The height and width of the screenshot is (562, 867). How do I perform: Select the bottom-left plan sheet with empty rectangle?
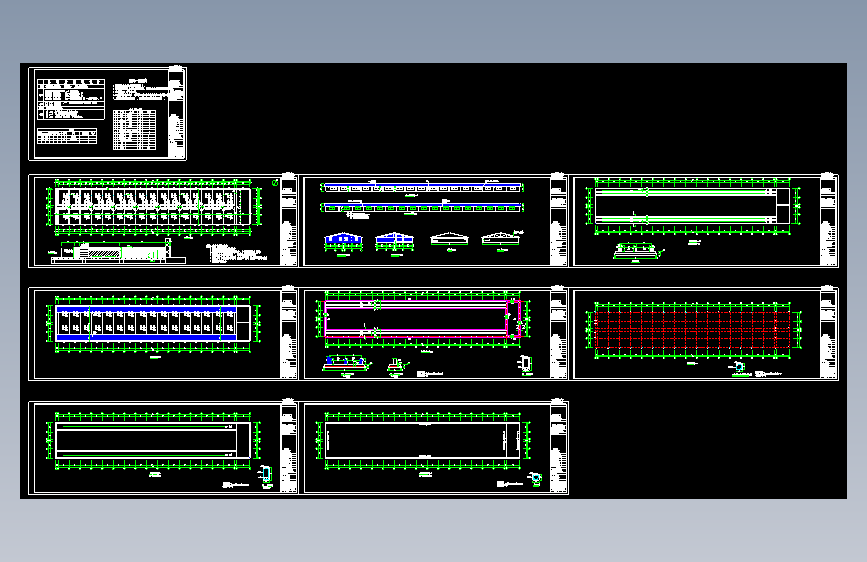click(x=163, y=448)
